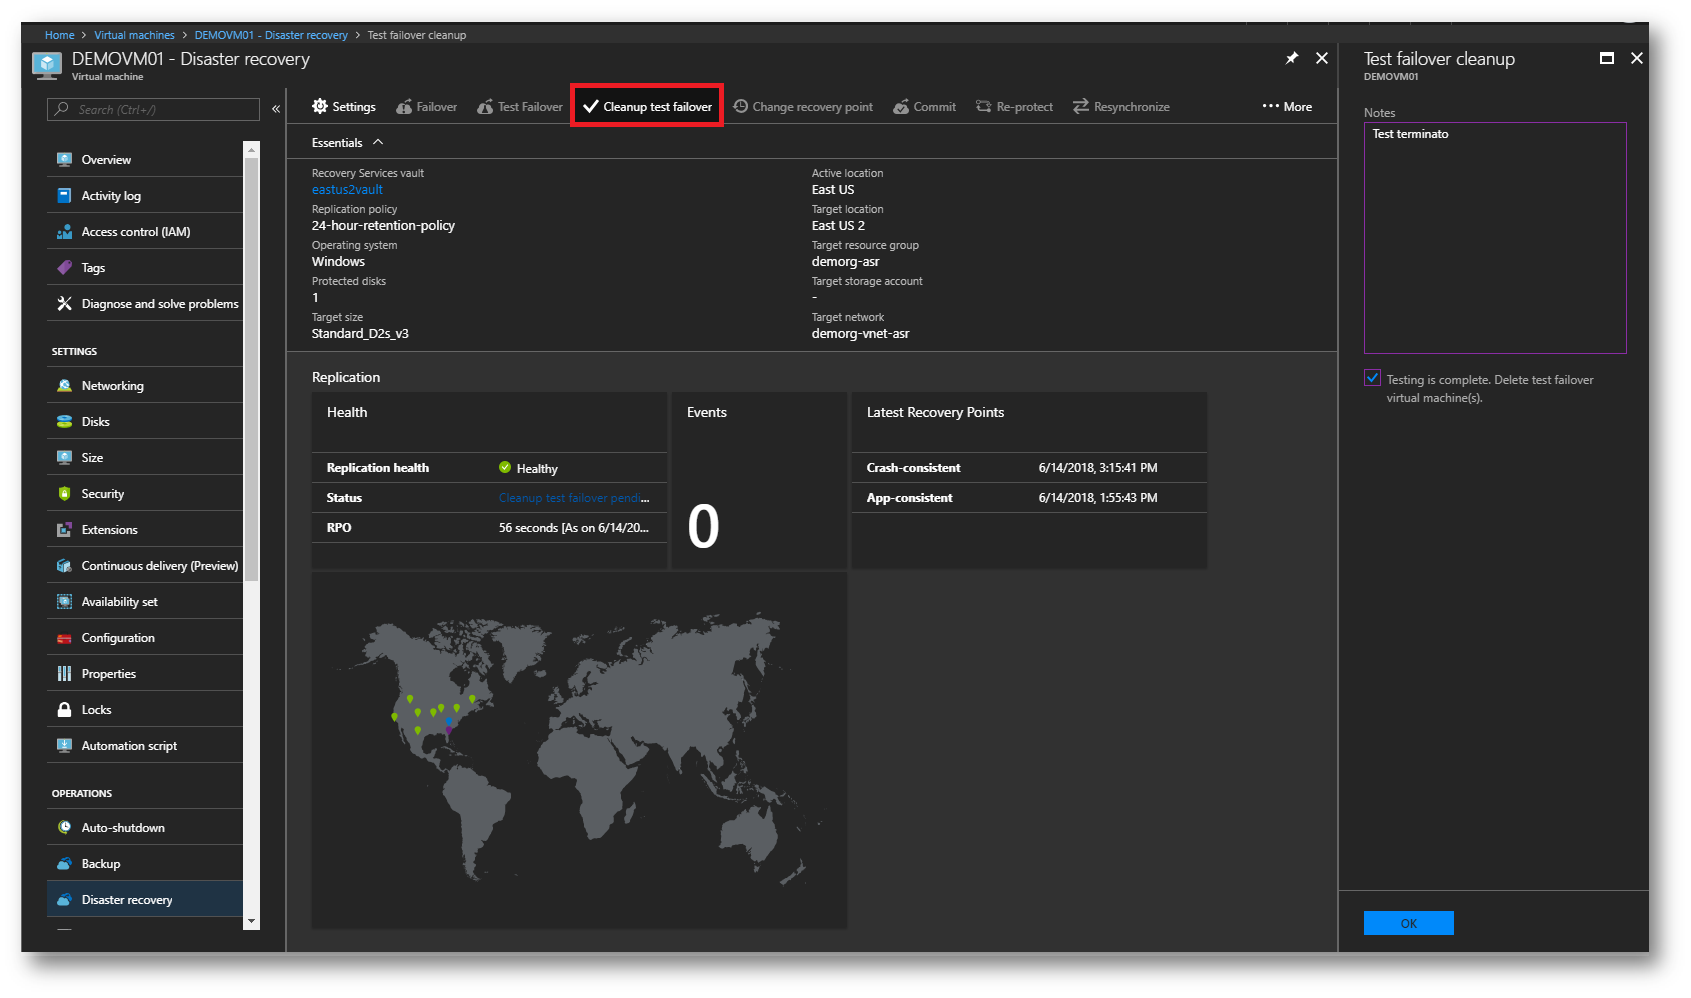This screenshot has height=998, width=1691.
Task: Click the Continuous delivery (Preview) icon
Action: point(64,565)
